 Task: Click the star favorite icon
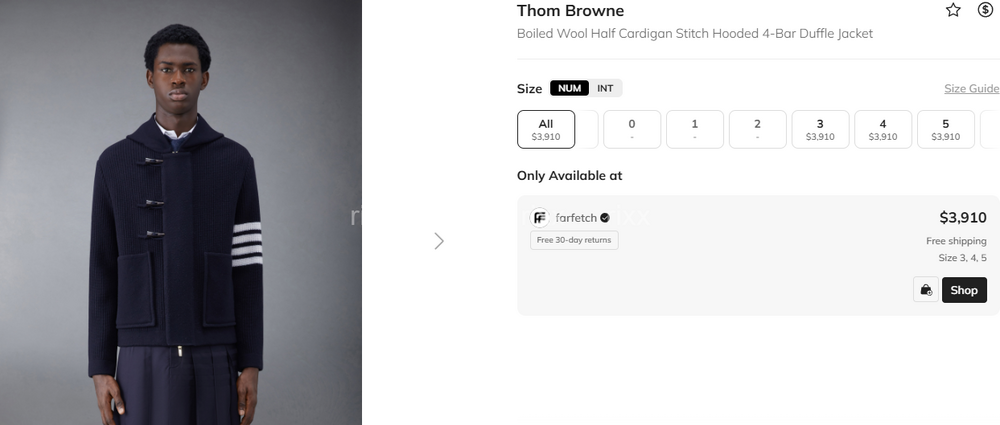pos(953,10)
